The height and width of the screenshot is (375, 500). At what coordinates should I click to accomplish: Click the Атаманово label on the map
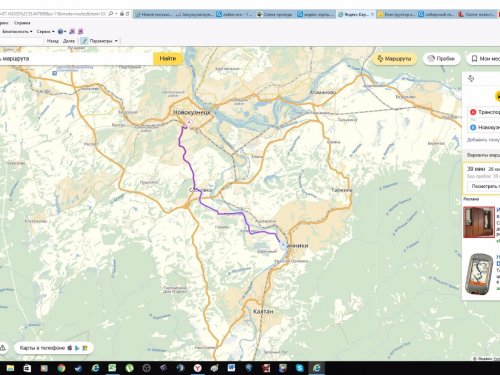323,92
